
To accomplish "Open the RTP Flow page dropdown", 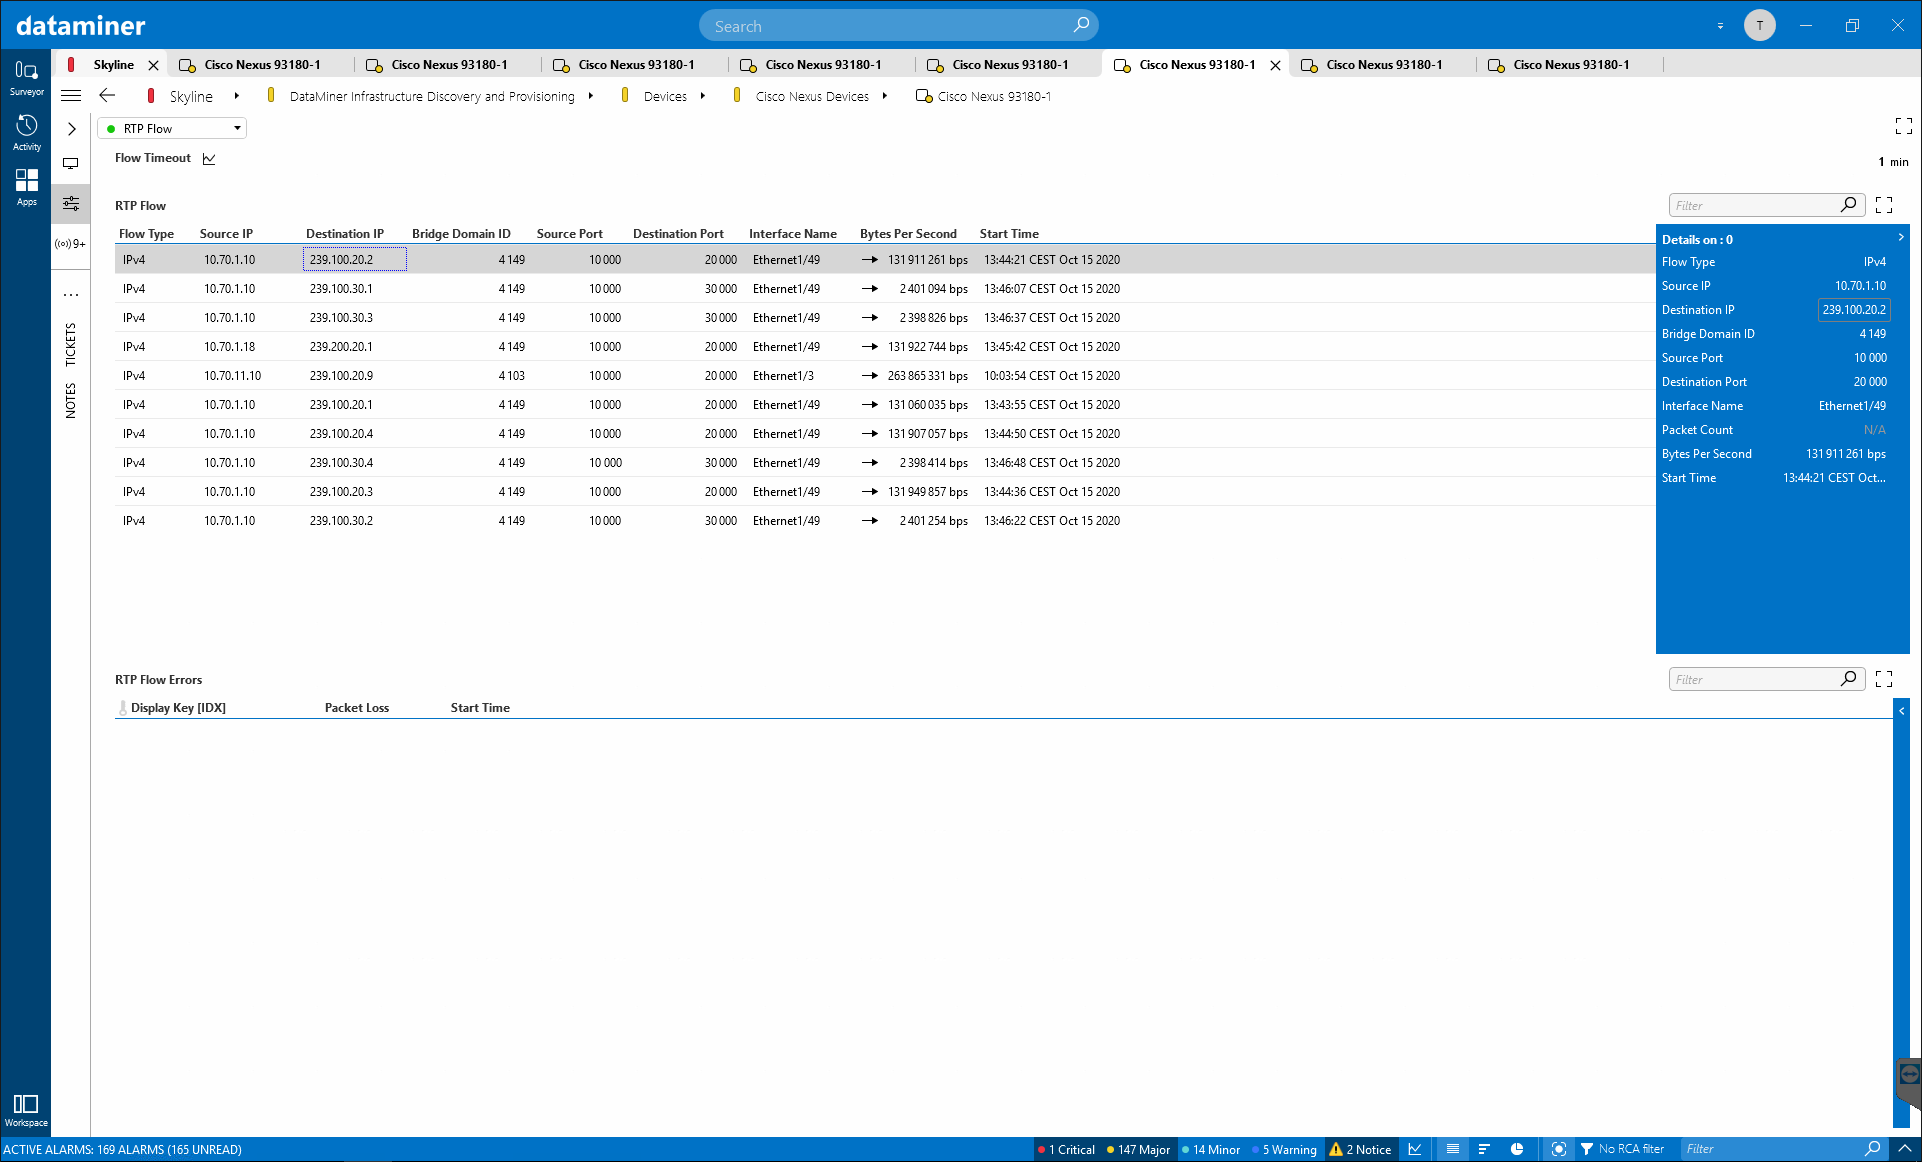I will [172, 129].
